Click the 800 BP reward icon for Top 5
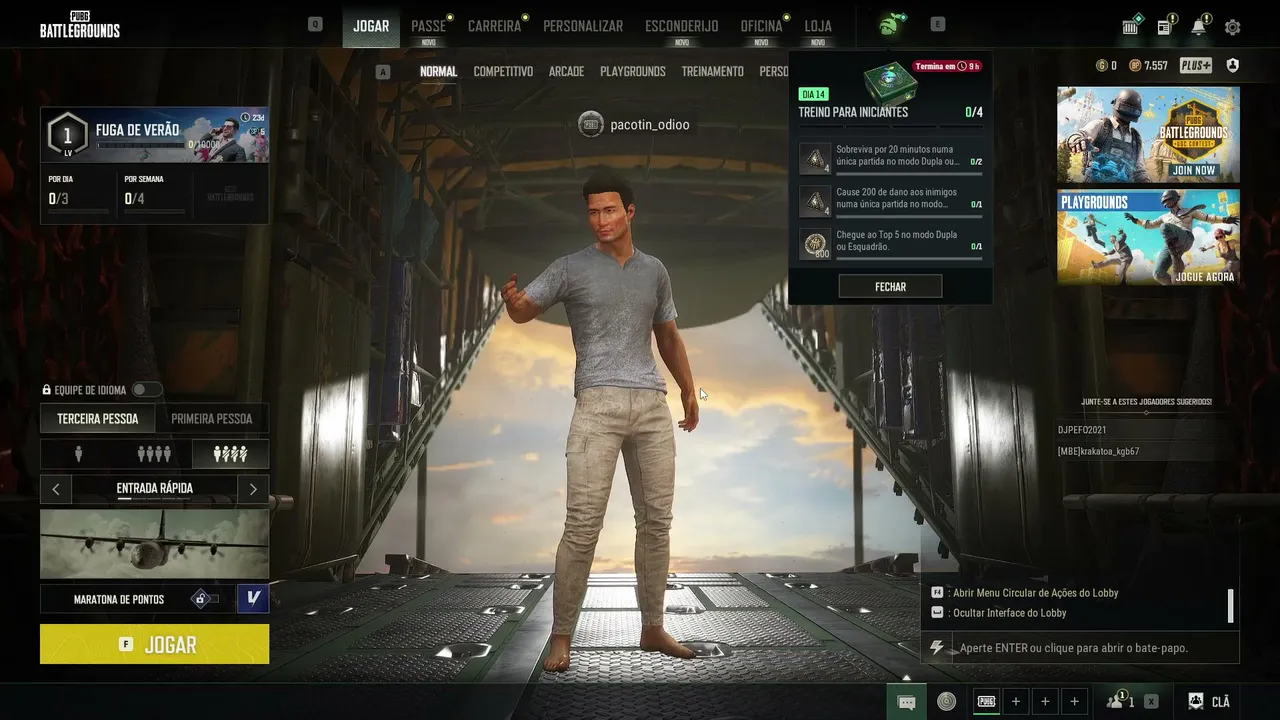The height and width of the screenshot is (720, 1280). (816, 243)
